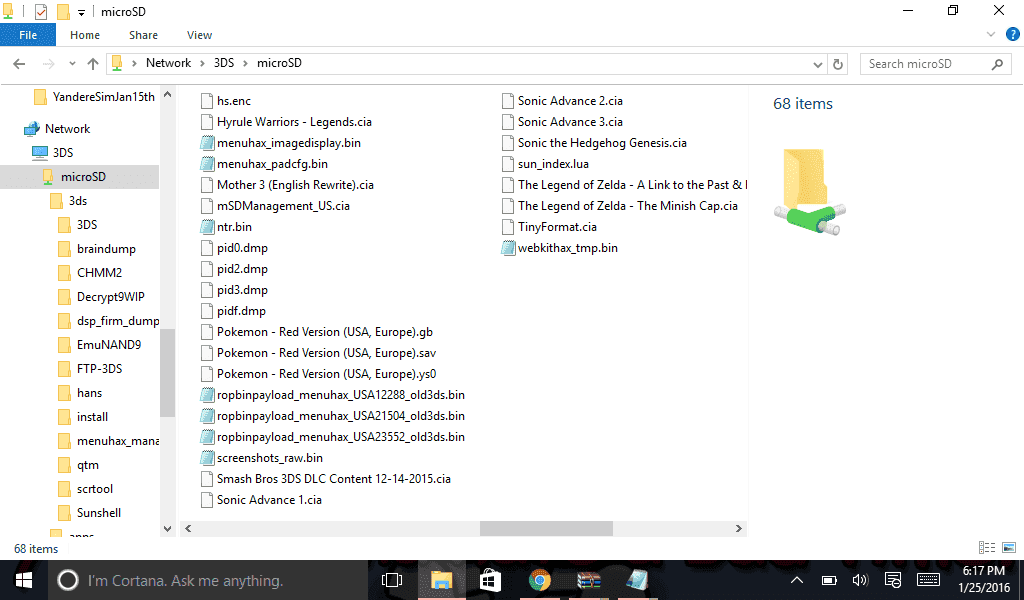The height and width of the screenshot is (600, 1024).
Task: Open WinRAR from the taskbar
Action: (x=588, y=580)
